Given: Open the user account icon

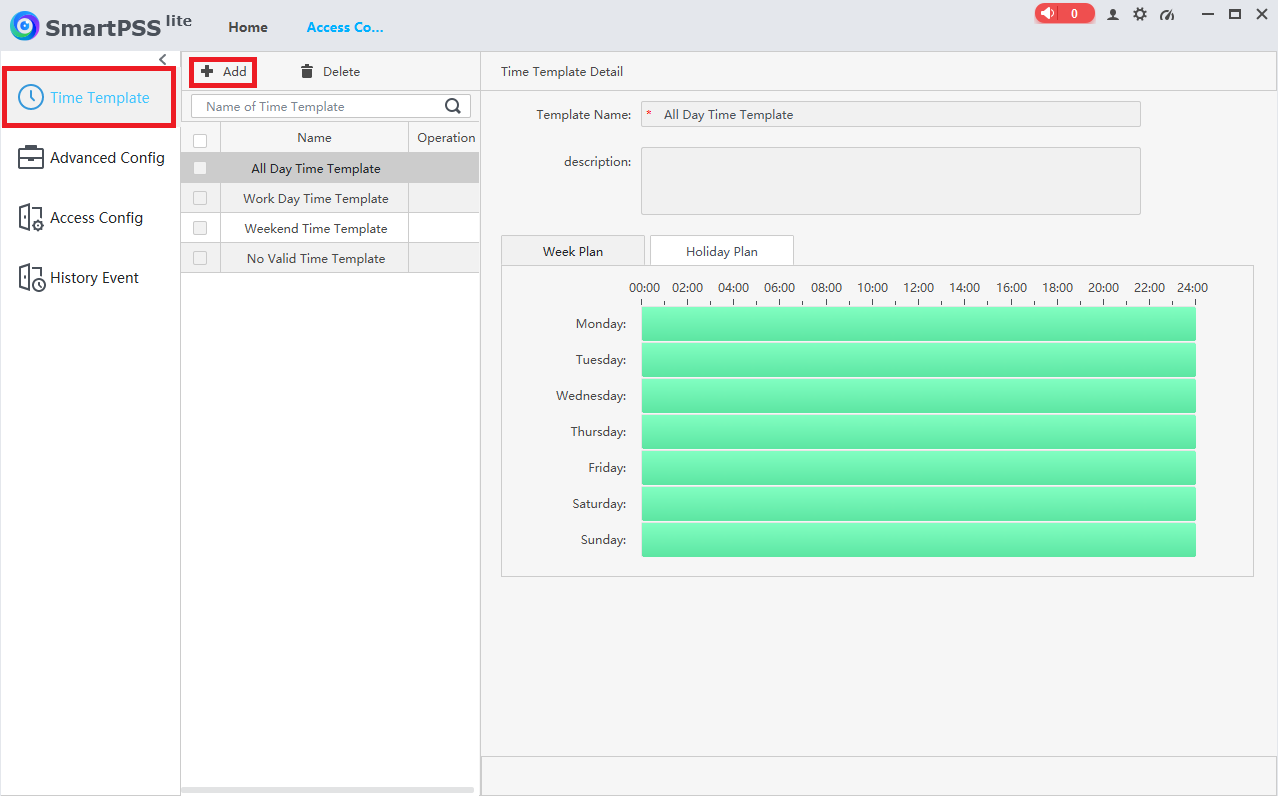Looking at the screenshot, I should 1113,14.
